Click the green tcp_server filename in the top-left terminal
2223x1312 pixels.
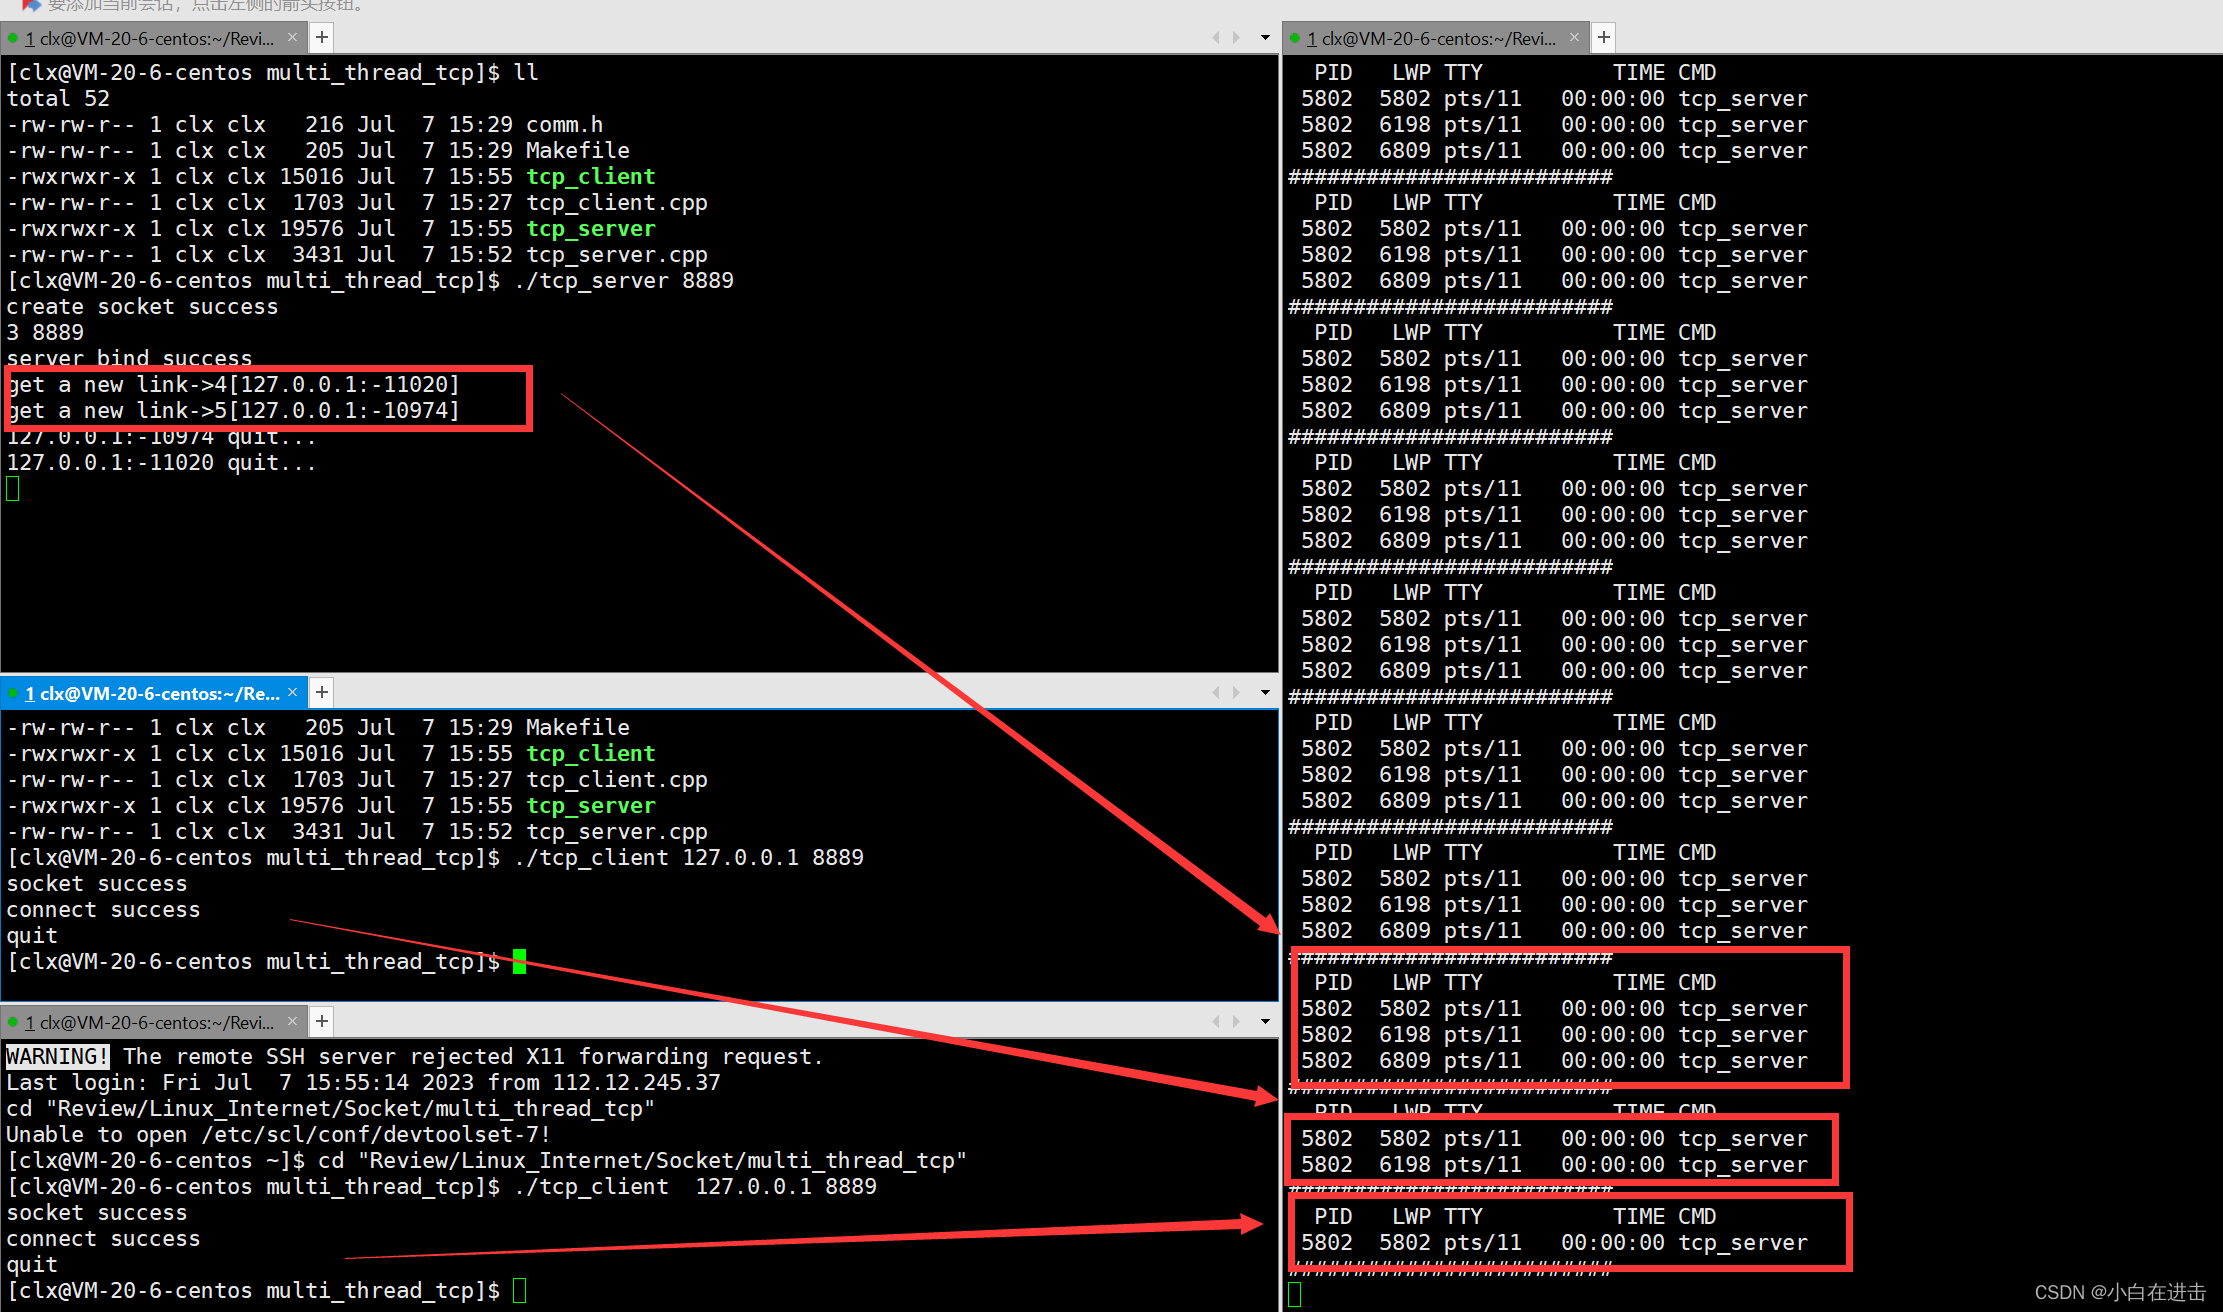[x=591, y=228]
